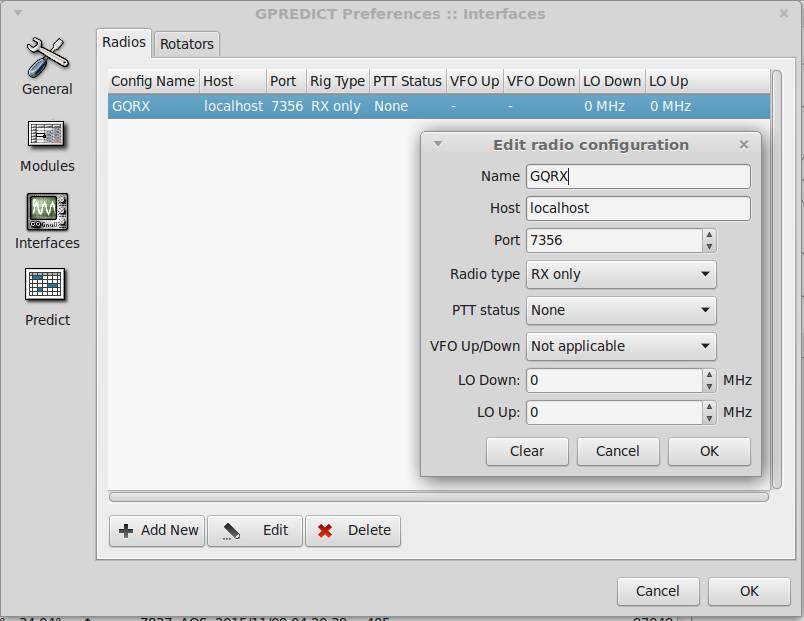Decrease LO Down with down arrow

709,387
